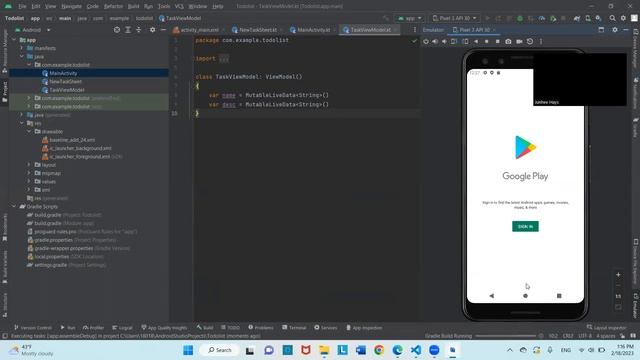
Task: Select the Pixel 3 API 30 emulator tab
Action: tap(474, 30)
